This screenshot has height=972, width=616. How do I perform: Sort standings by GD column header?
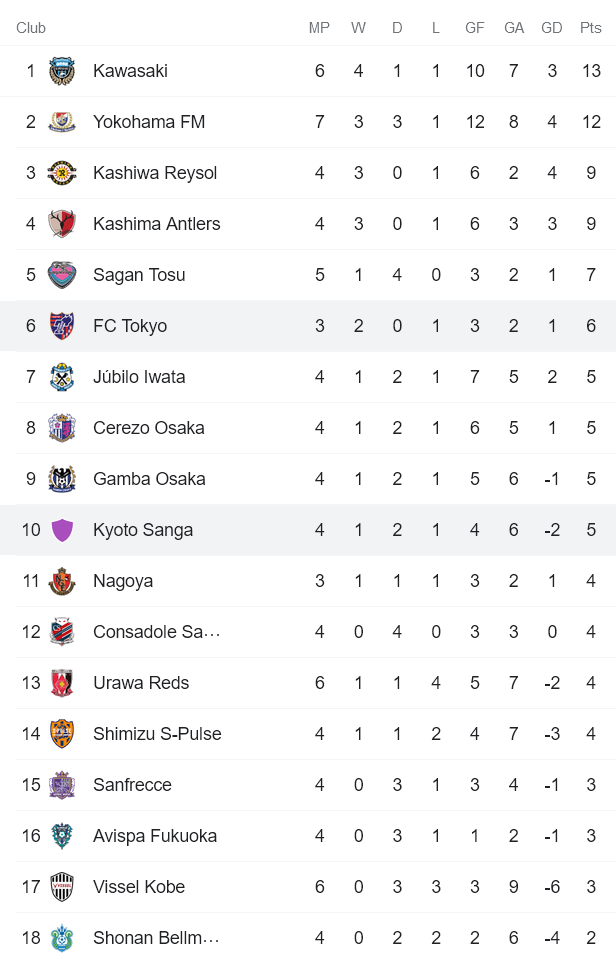pyautogui.click(x=552, y=28)
